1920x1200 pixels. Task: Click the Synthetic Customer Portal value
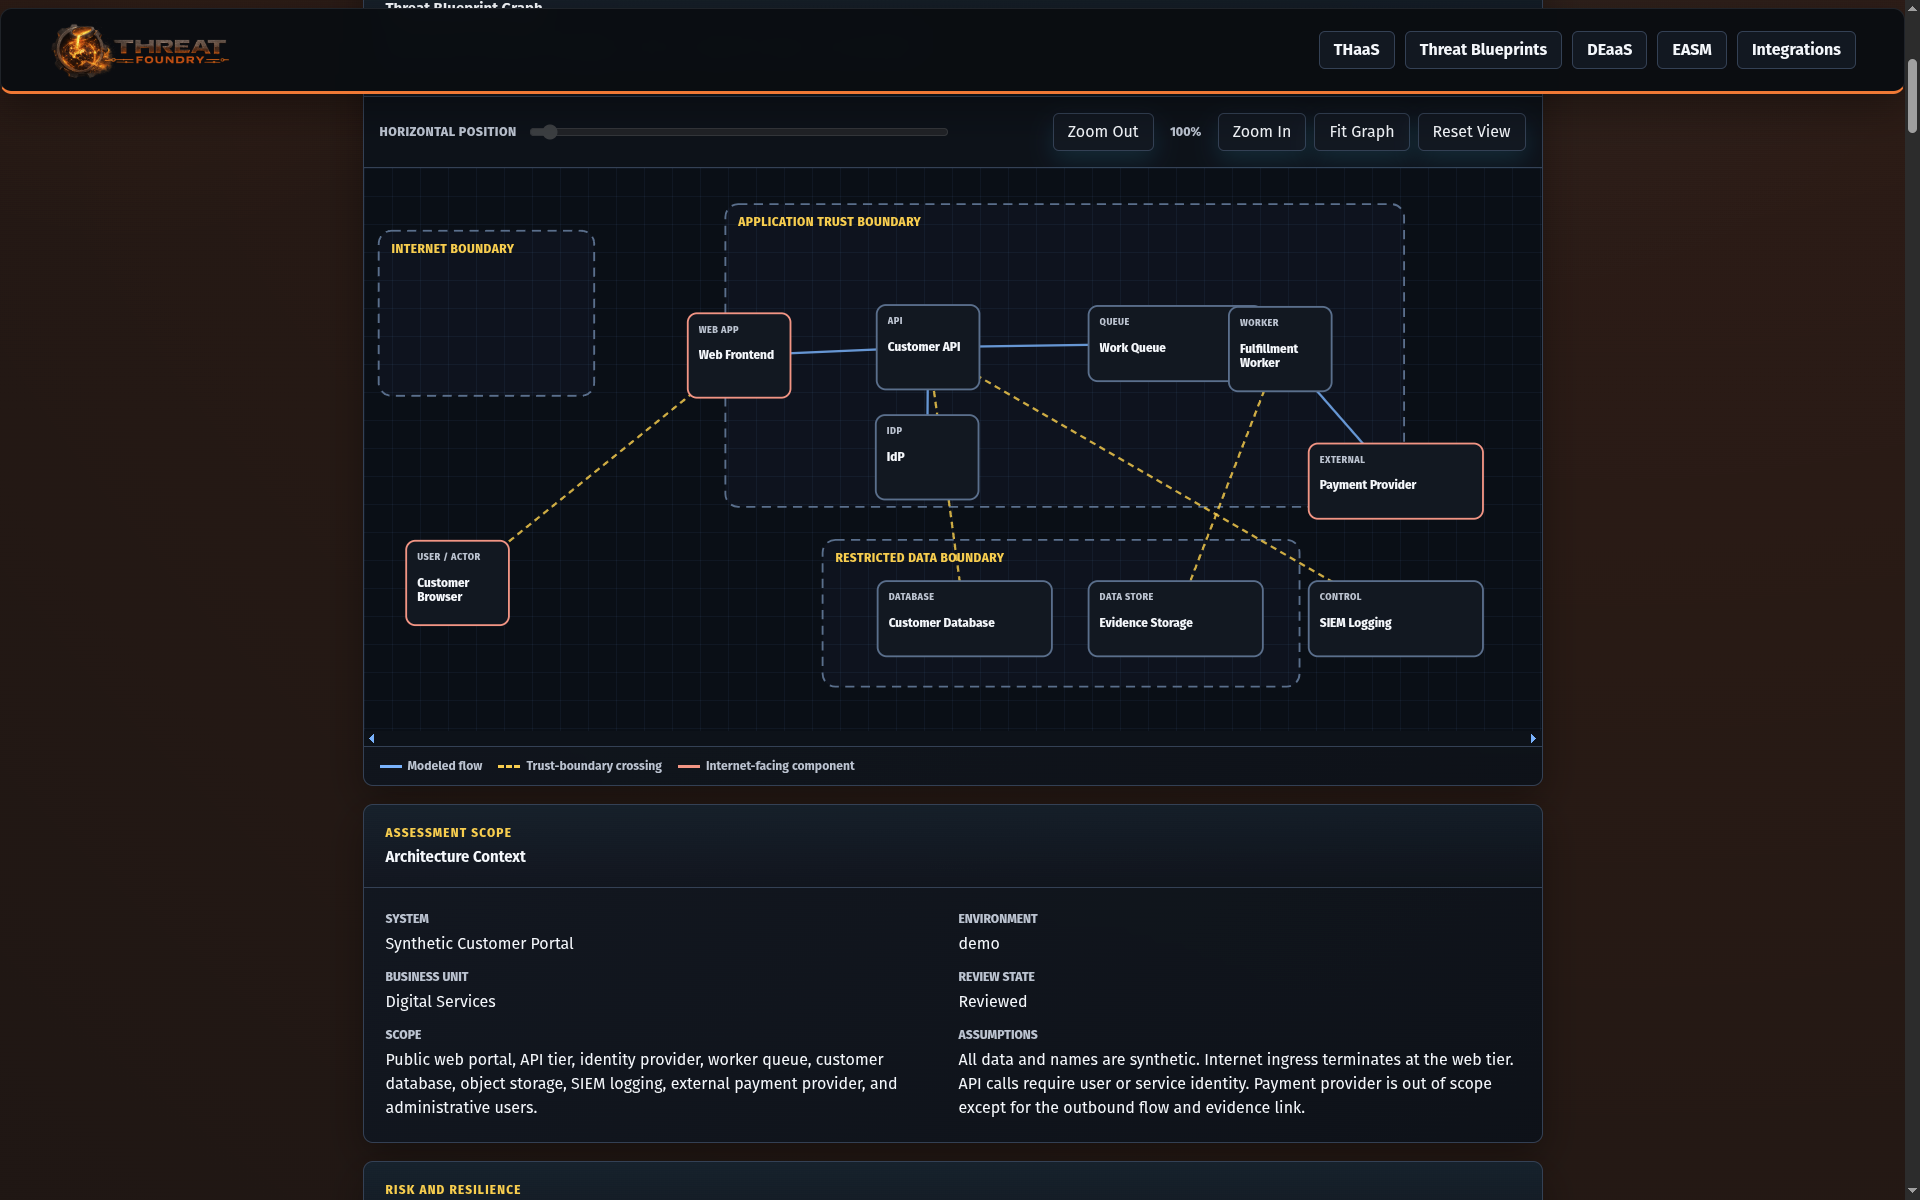(479, 944)
